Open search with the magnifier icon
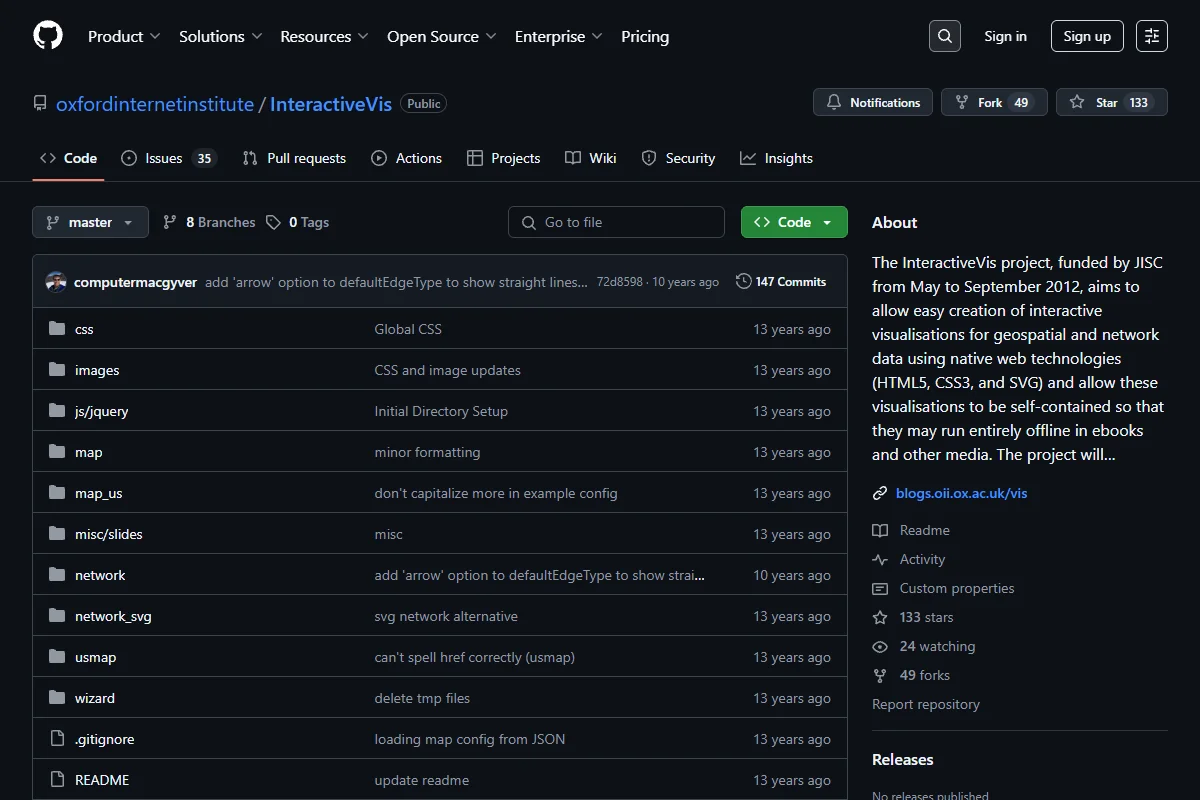This screenshot has height=800, width=1200. click(x=945, y=36)
